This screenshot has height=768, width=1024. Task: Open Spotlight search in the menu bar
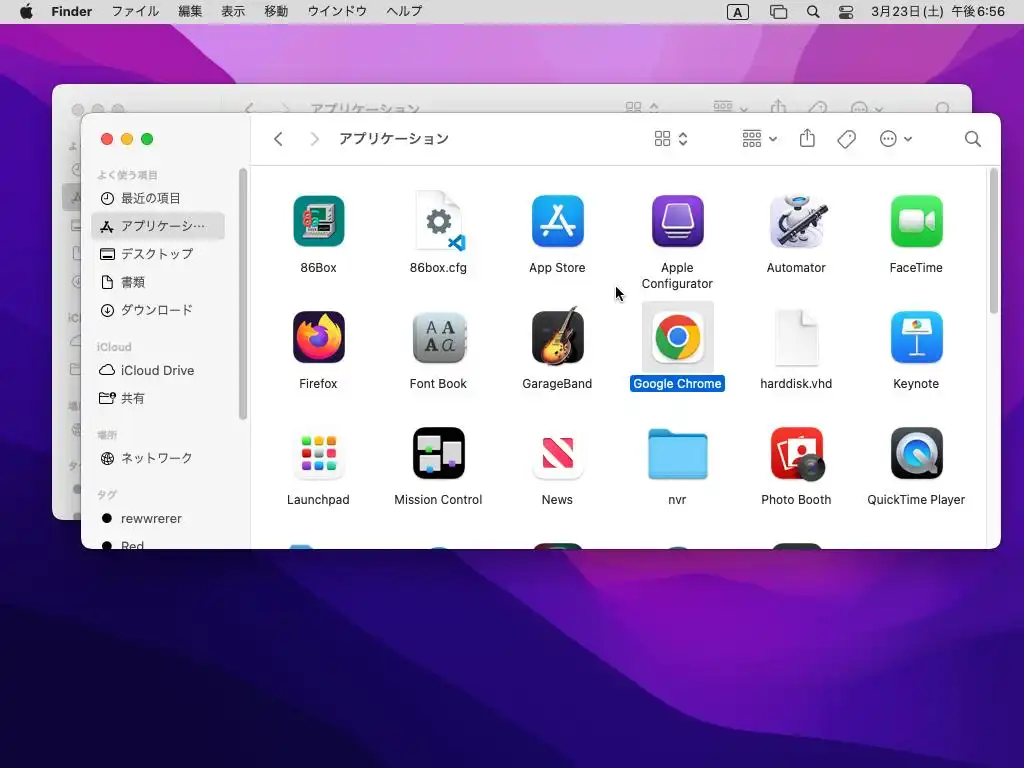(812, 12)
